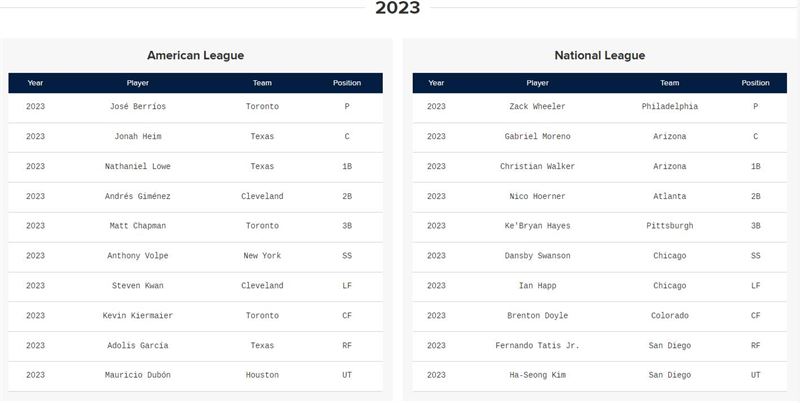Select the Steven Kwan player name
The width and height of the screenshot is (800, 403).
click(x=138, y=286)
